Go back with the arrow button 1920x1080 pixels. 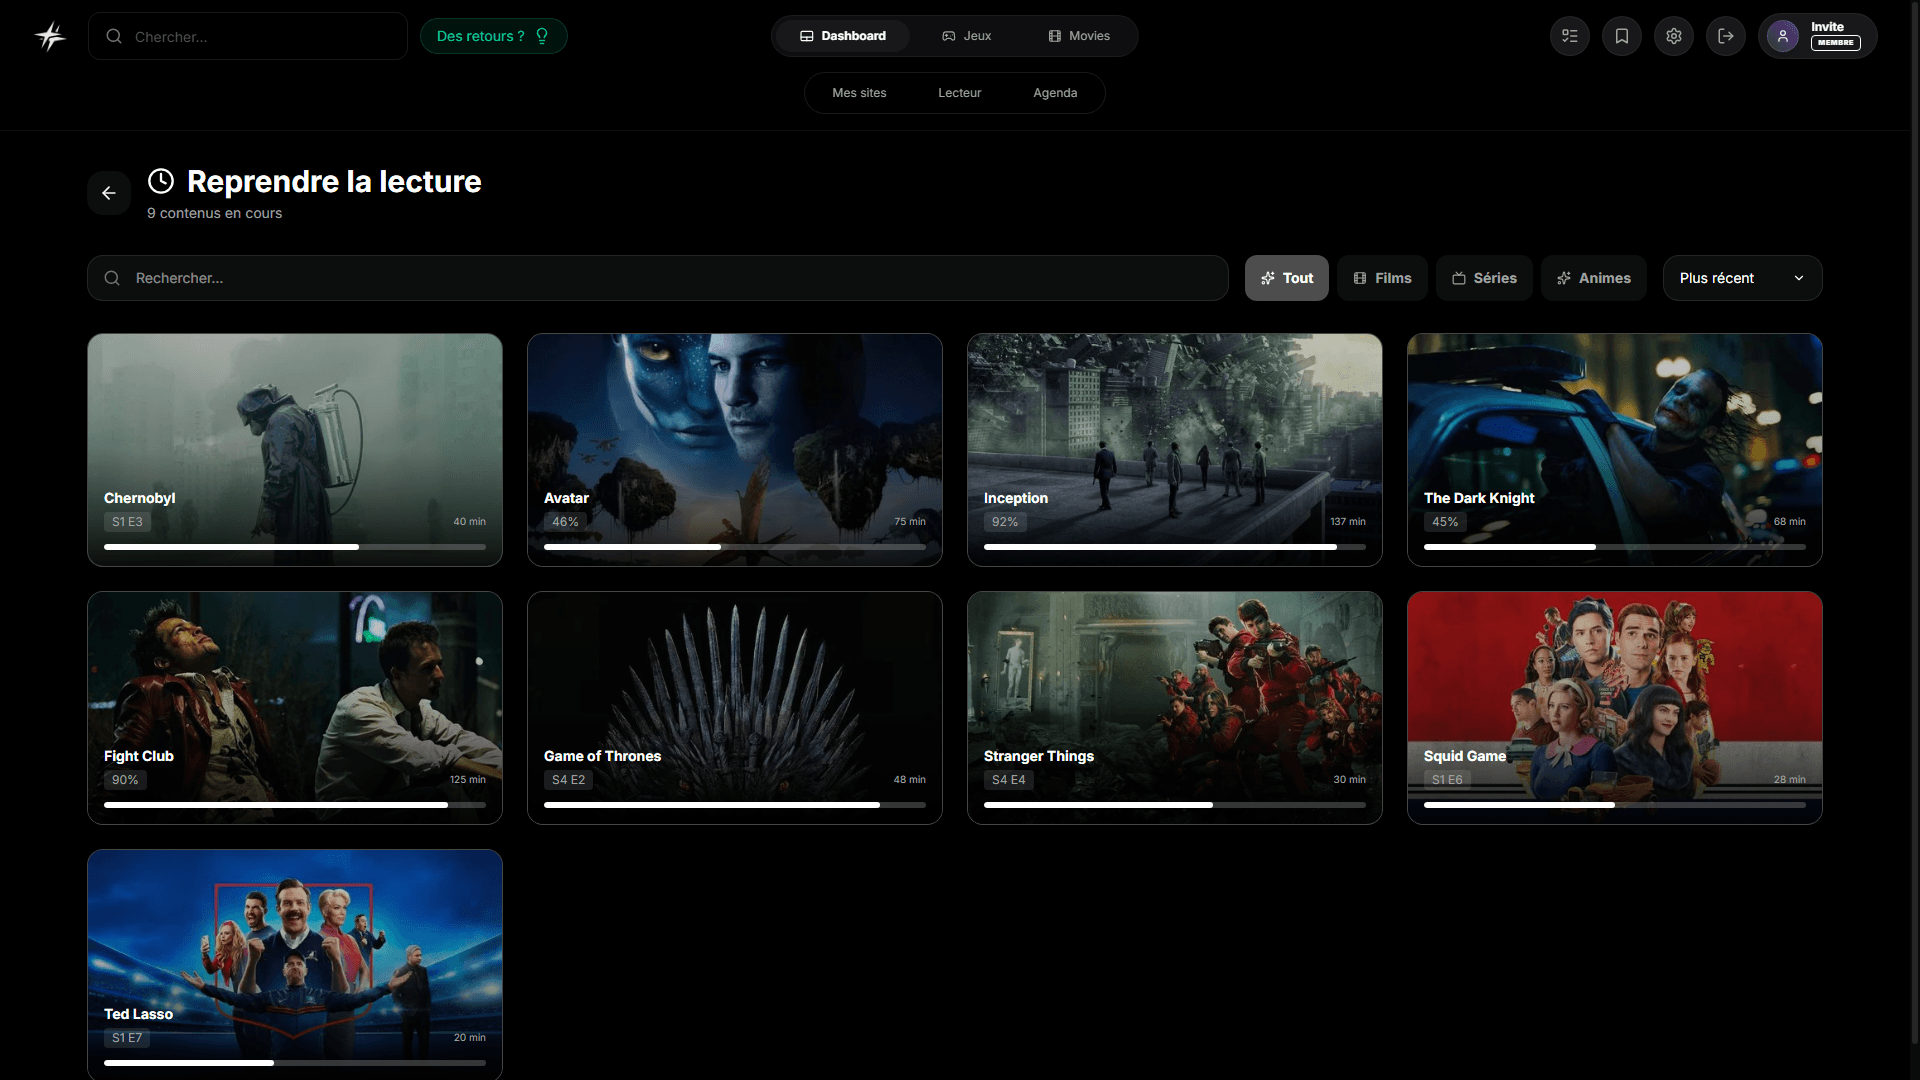[109, 193]
